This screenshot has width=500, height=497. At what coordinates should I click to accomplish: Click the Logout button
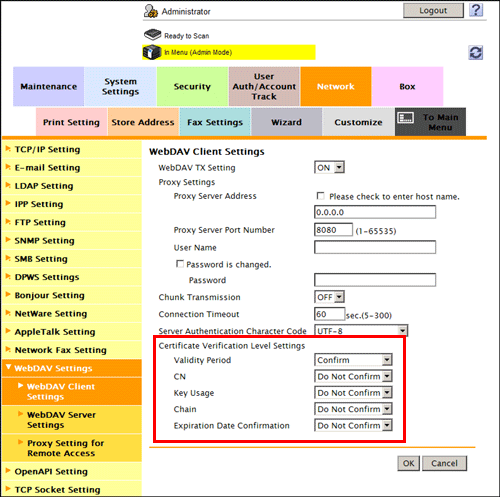coord(433,11)
